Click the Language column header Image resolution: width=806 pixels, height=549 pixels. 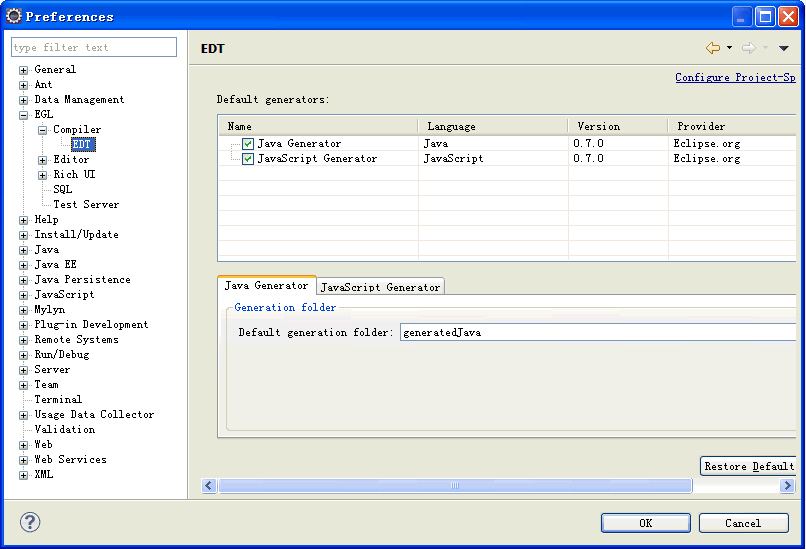pos(493,126)
